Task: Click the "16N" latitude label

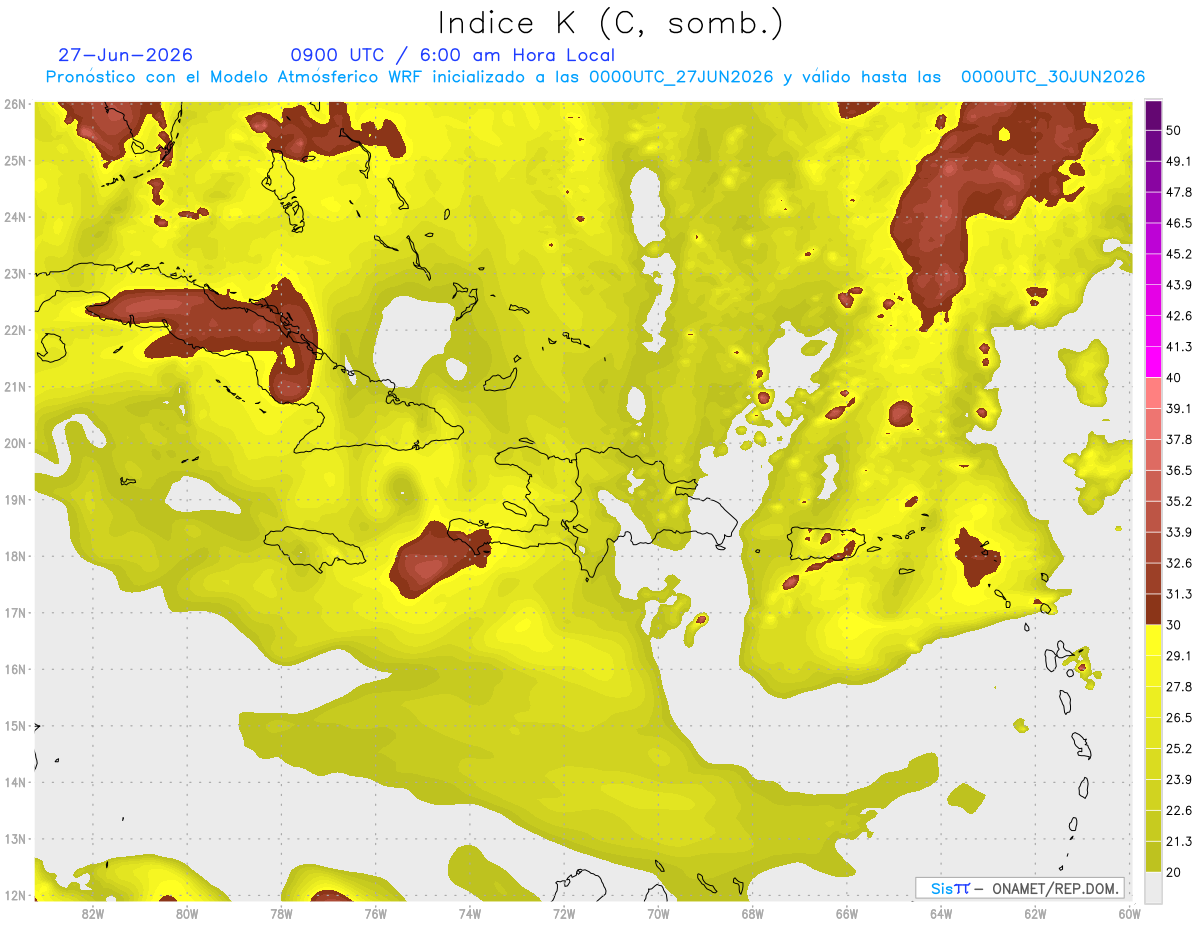Action: pos(15,669)
